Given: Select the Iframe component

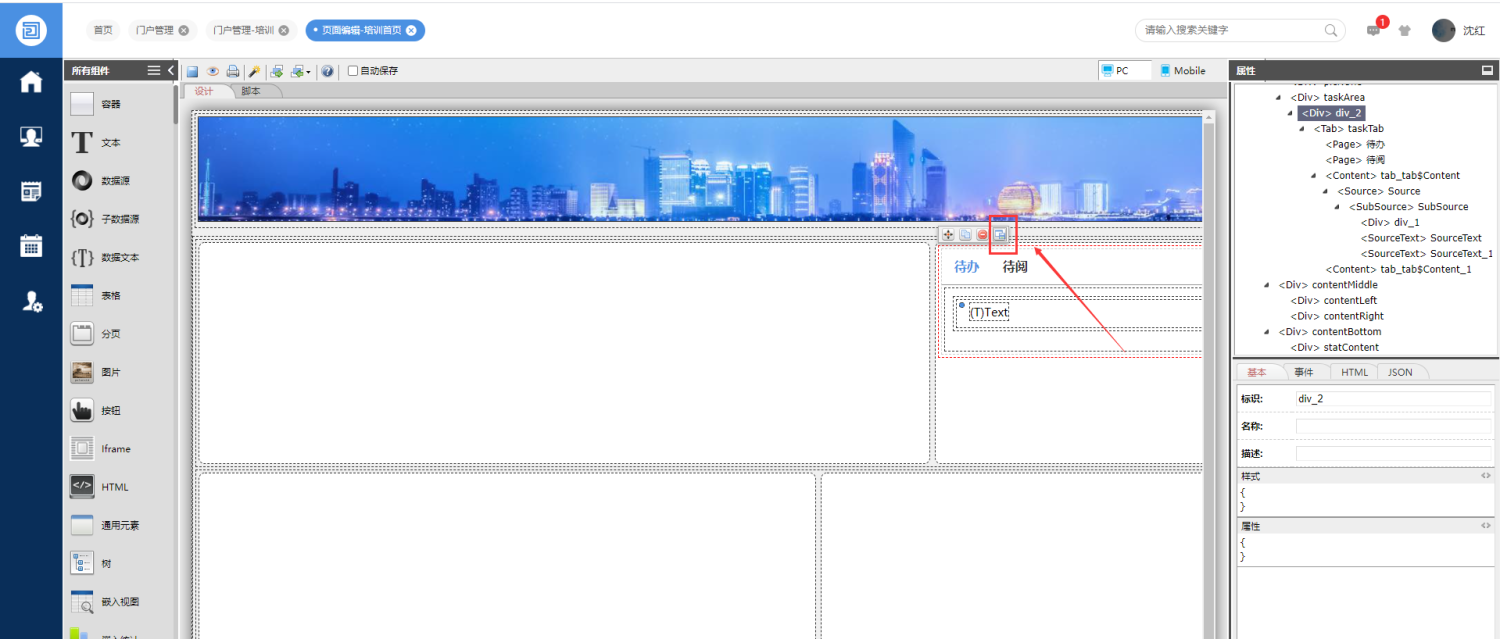Looking at the screenshot, I should click(100, 449).
